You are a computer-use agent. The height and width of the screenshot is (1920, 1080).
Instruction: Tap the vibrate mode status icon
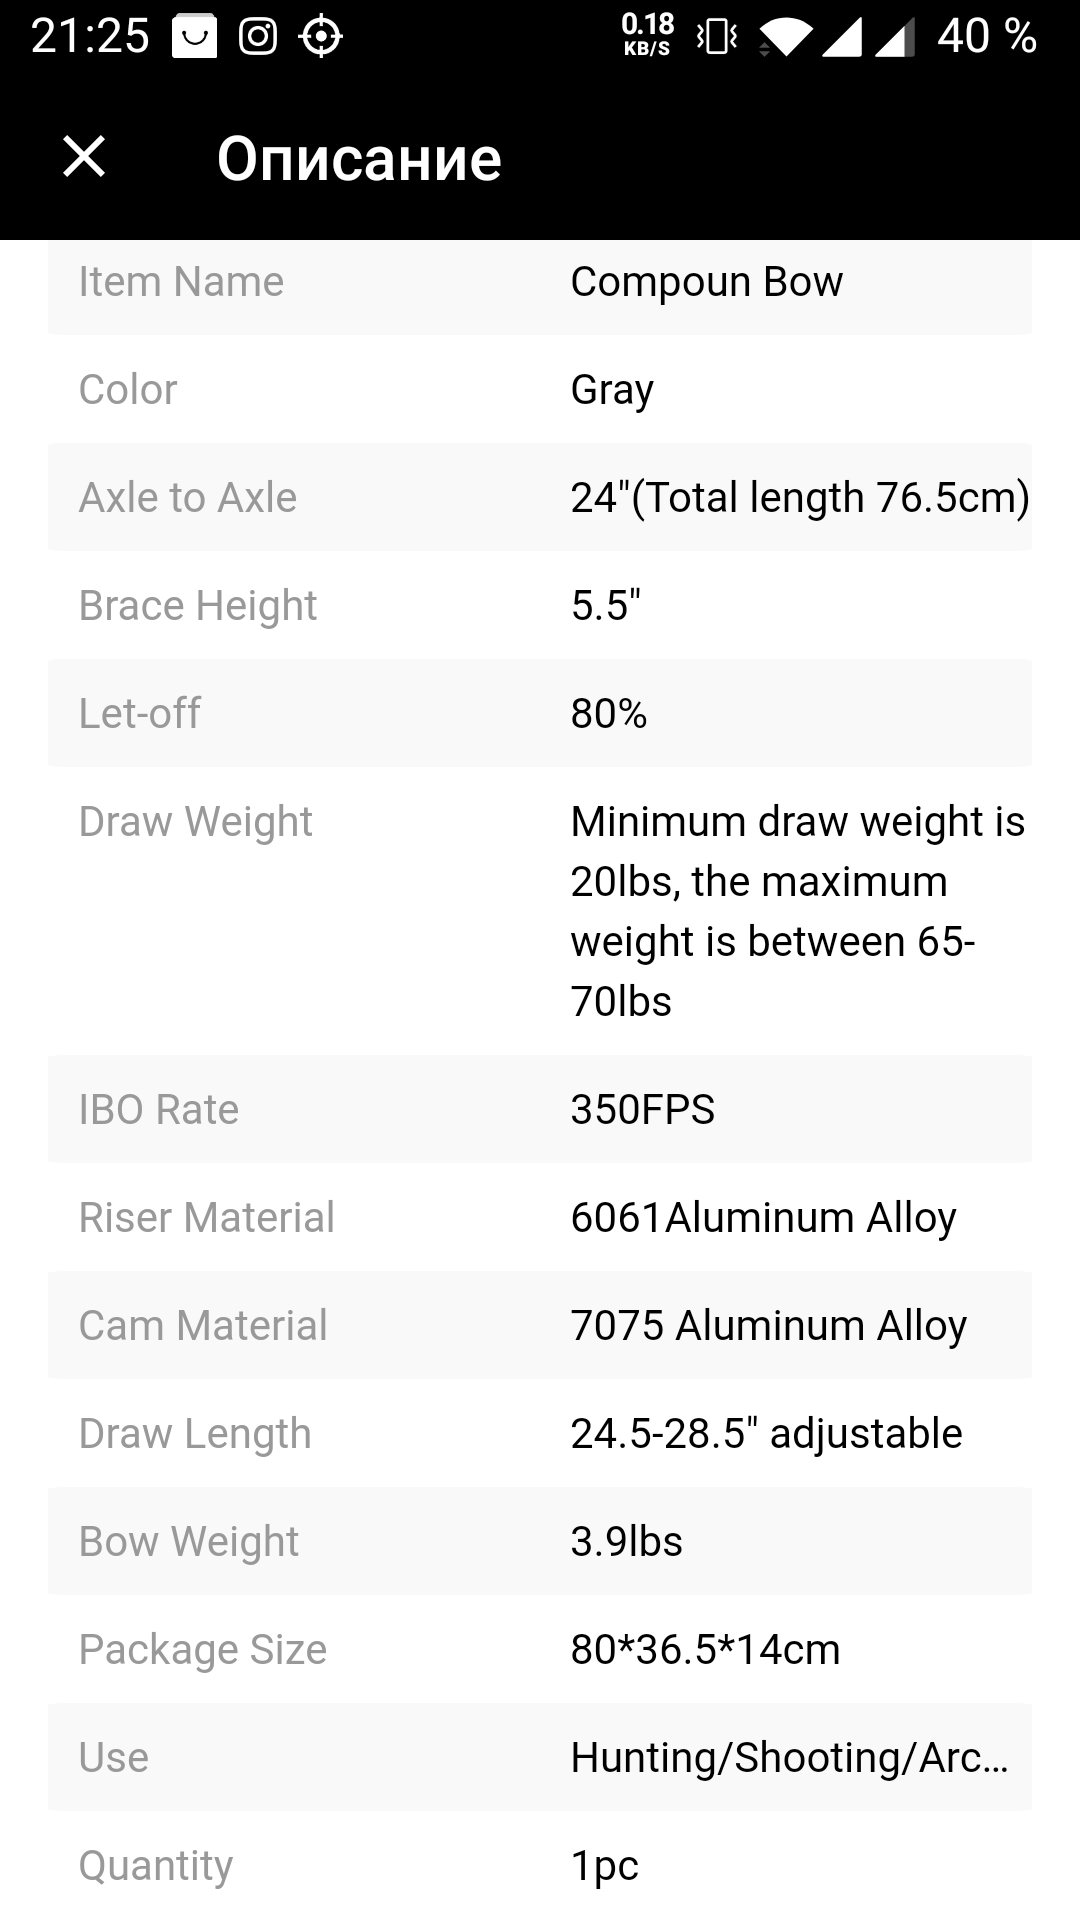click(x=717, y=38)
